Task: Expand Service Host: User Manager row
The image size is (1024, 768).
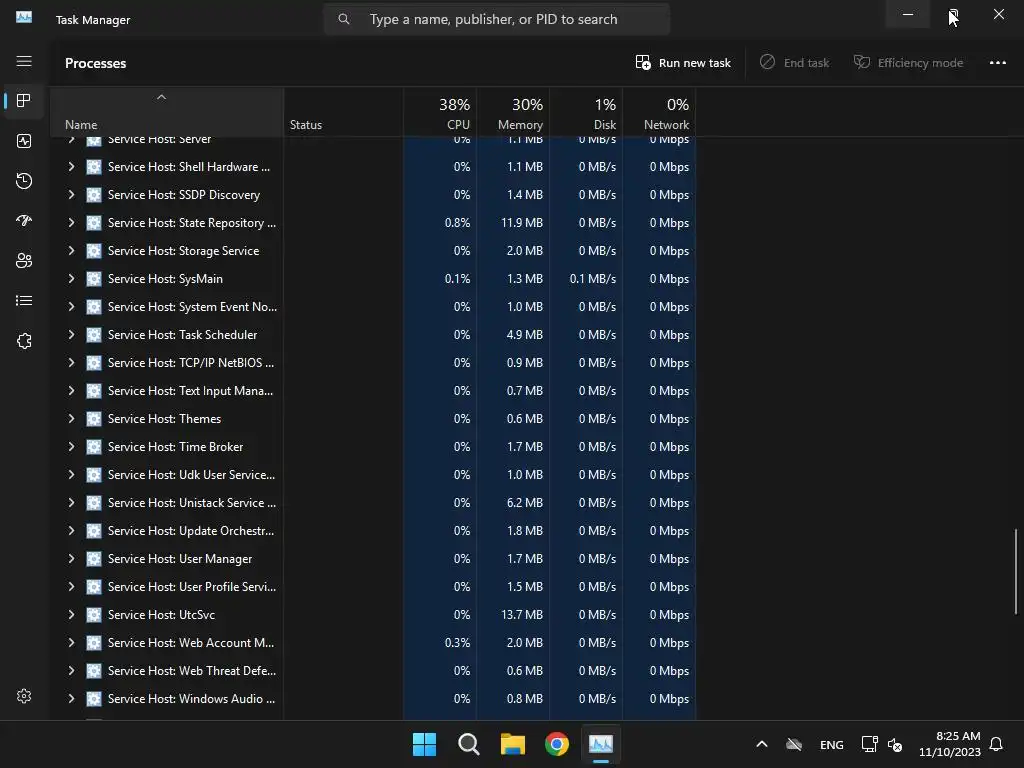Action: pyautogui.click(x=71, y=559)
